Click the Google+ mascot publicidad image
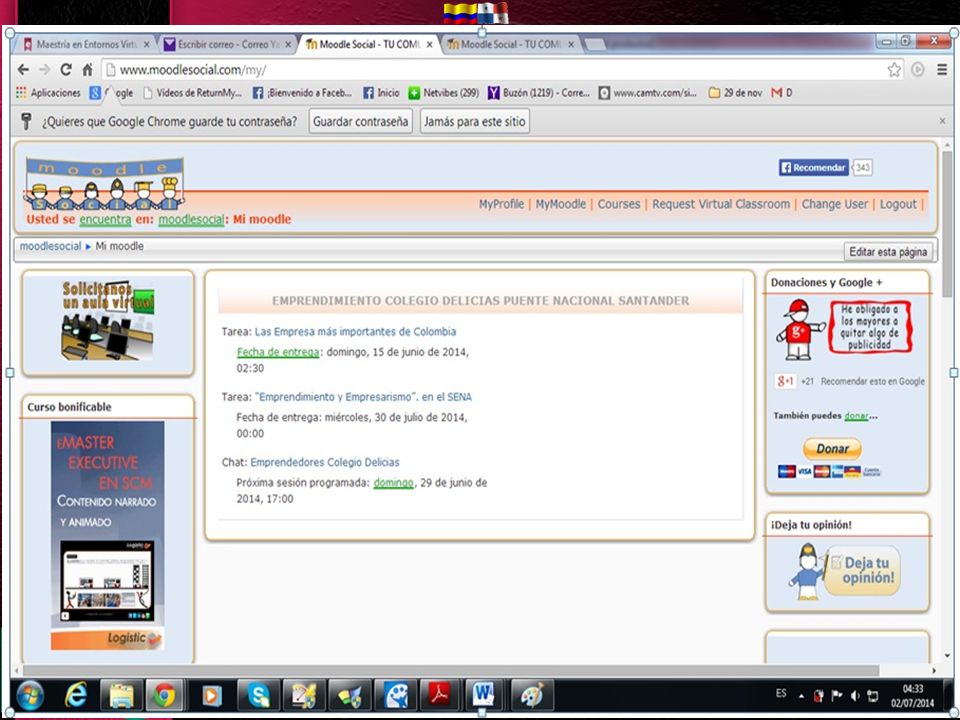 (x=845, y=329)
